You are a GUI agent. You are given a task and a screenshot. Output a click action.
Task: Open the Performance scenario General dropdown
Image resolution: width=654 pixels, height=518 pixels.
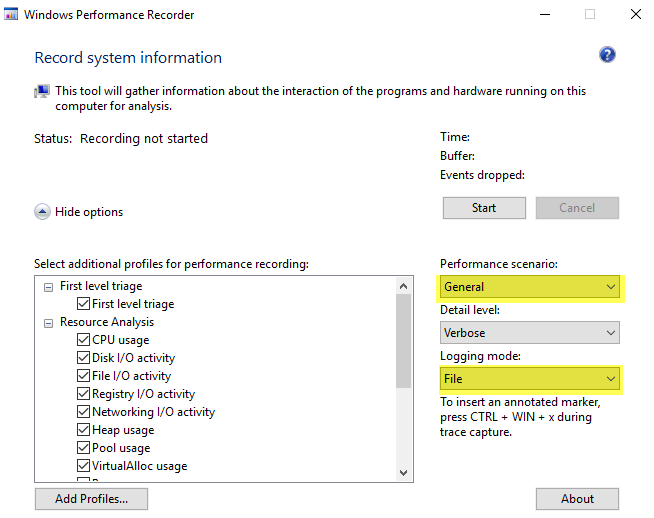(530, 287)
